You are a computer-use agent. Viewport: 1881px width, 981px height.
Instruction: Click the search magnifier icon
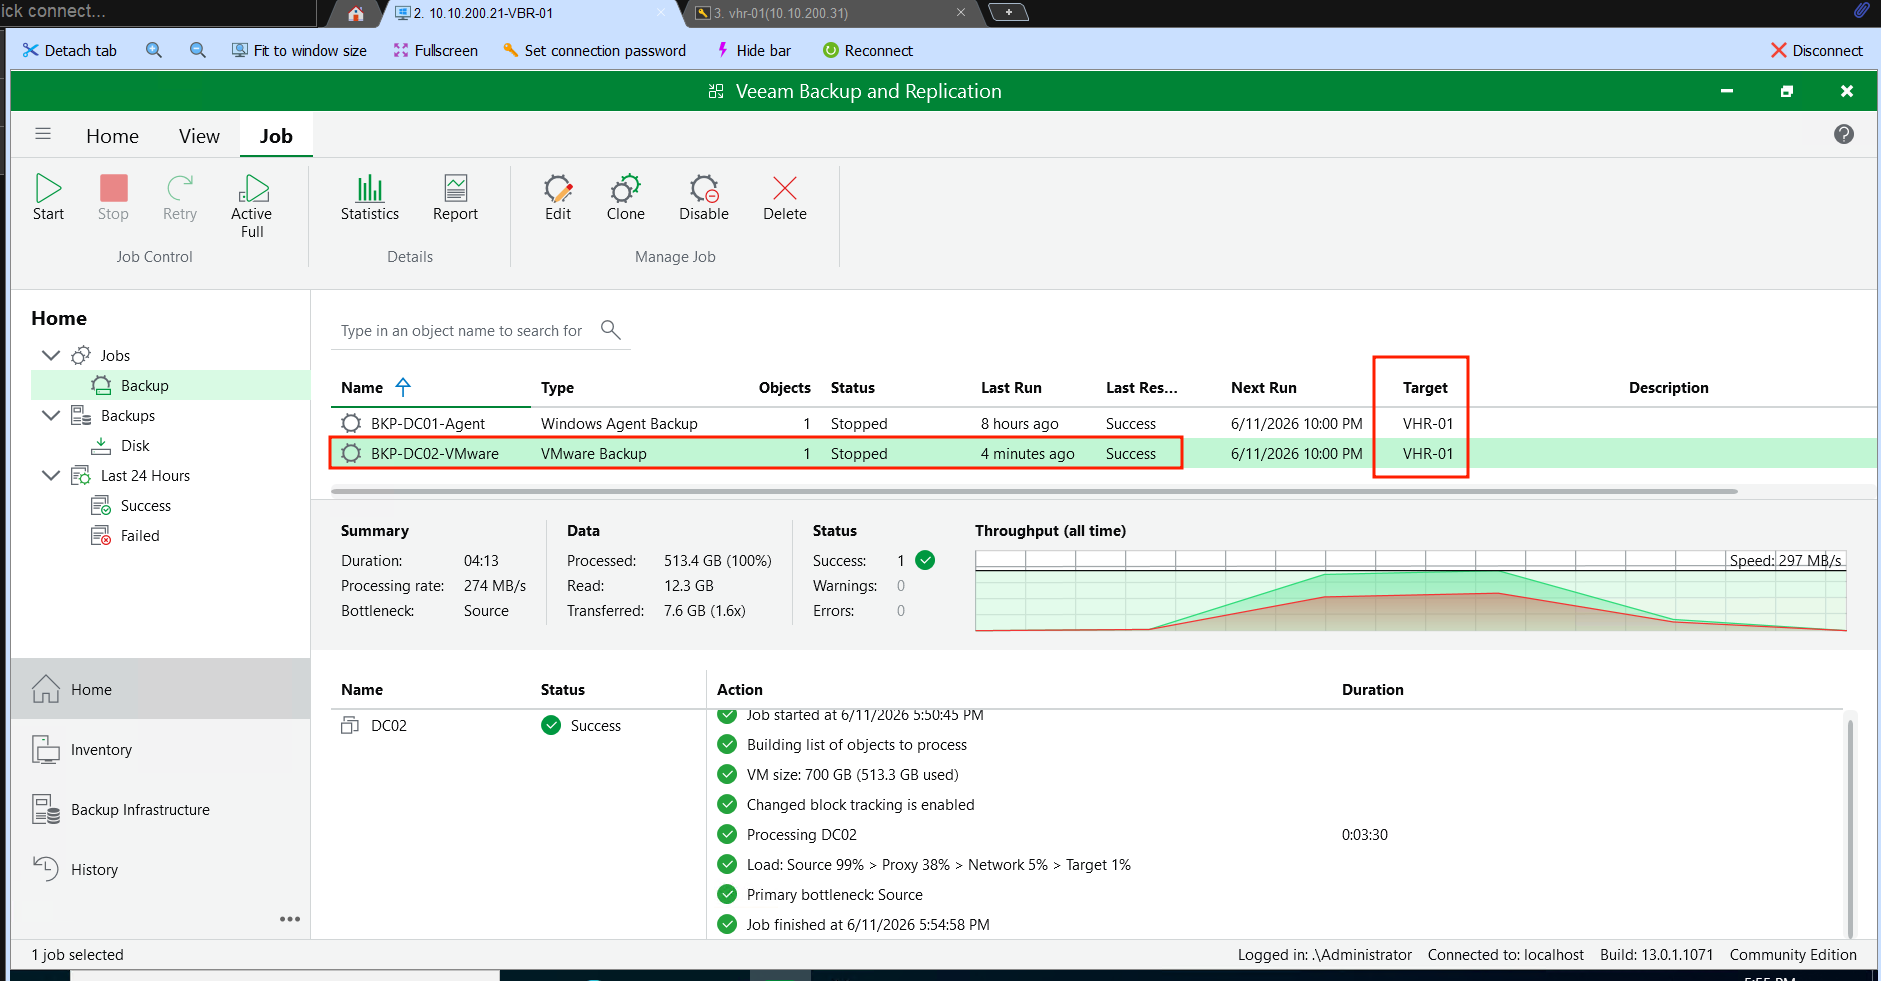[x=611, y=329]
